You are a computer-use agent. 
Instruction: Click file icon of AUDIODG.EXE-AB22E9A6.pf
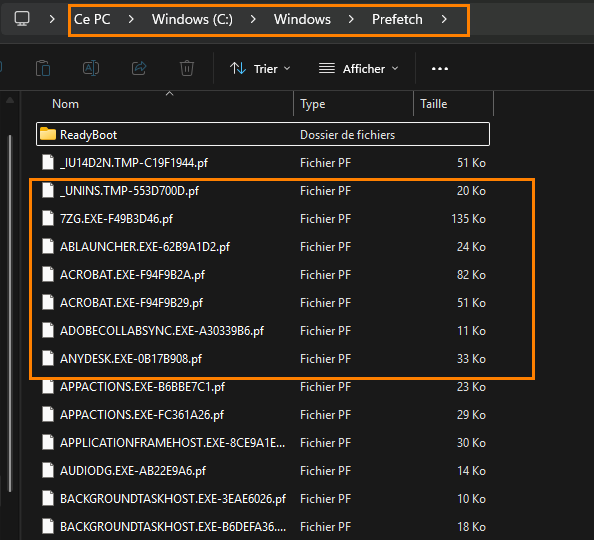point(48,470)
